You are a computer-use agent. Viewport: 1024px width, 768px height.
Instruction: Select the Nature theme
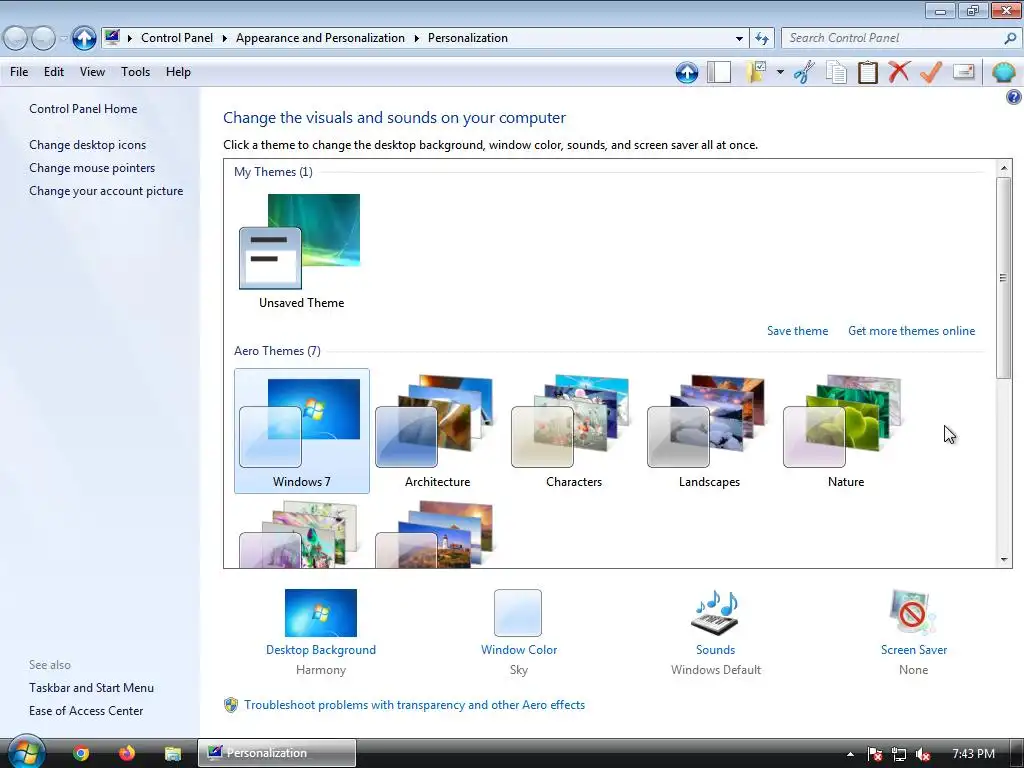[845, 431]
